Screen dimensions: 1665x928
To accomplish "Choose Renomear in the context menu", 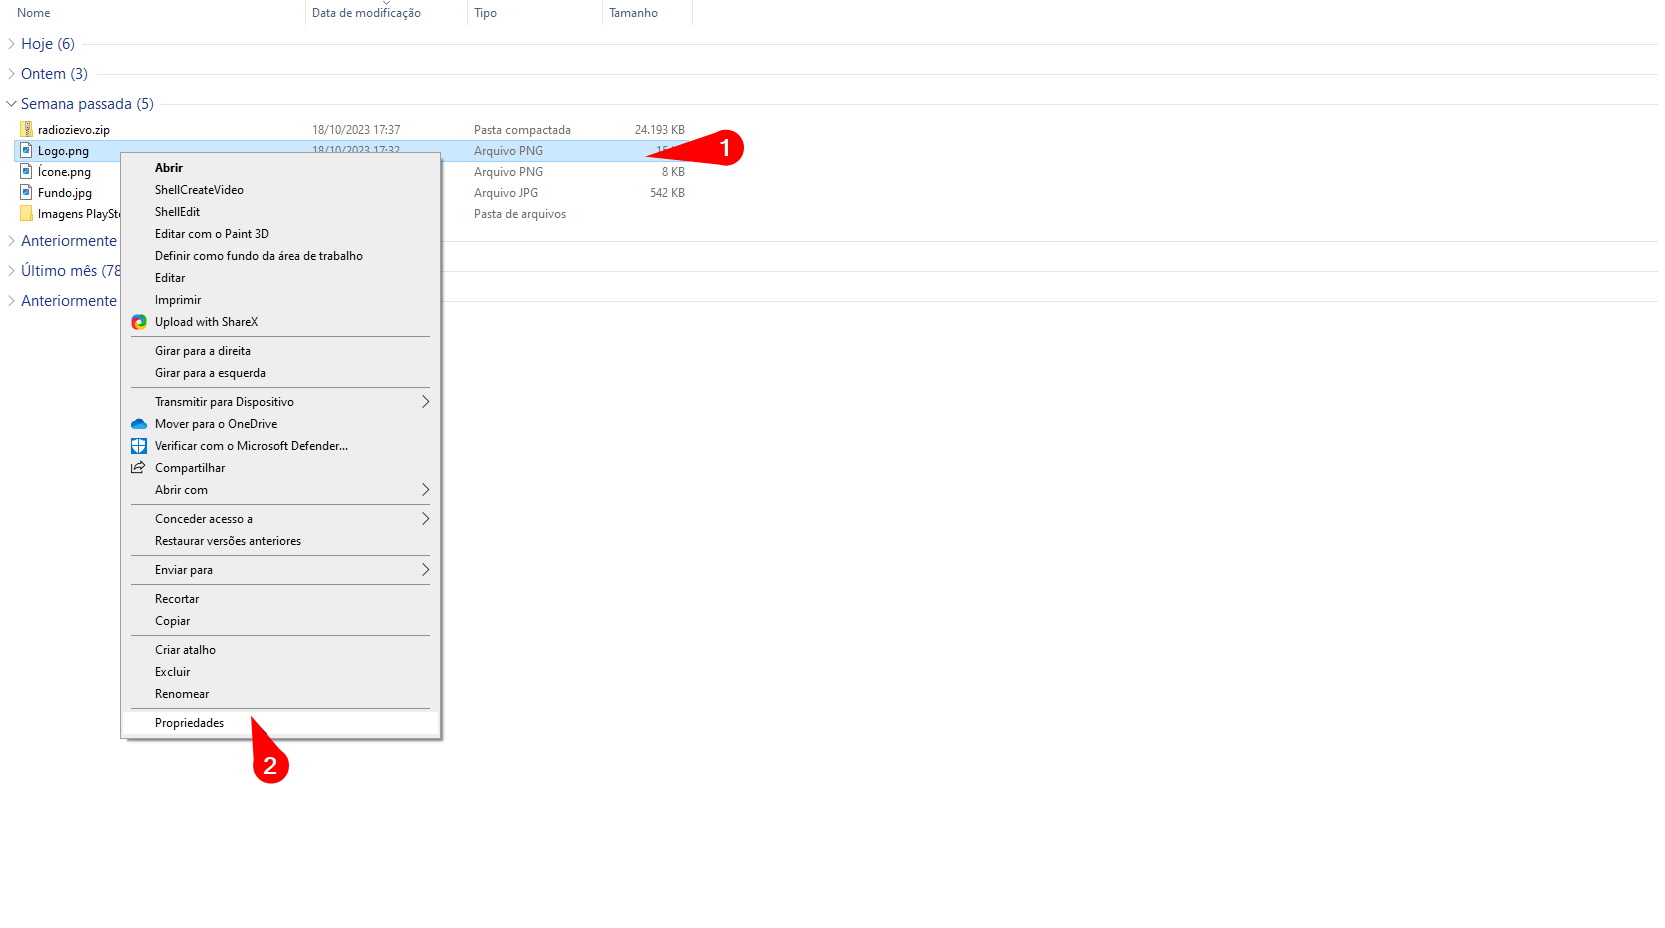I will (182, 694).
